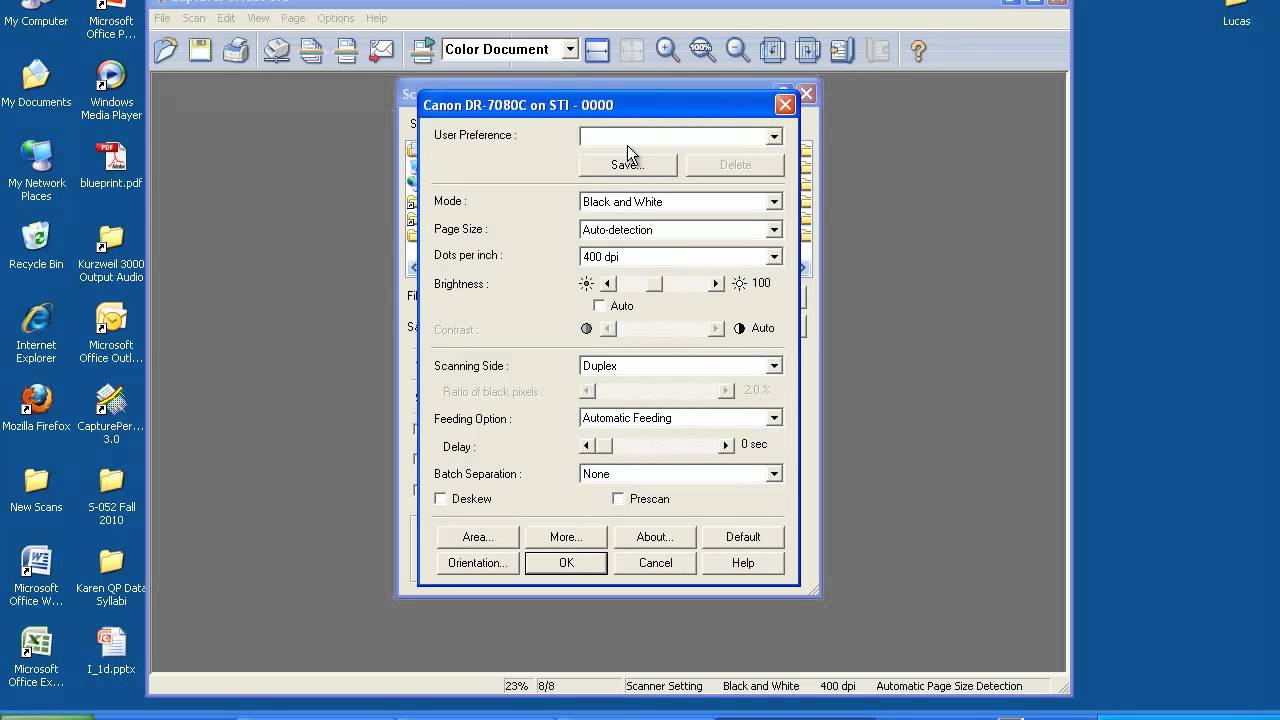This screenshot has width=1280, height=720.
Task: Select the Microsoft Office Word desktop icon
Action: (x=36, y=576)
